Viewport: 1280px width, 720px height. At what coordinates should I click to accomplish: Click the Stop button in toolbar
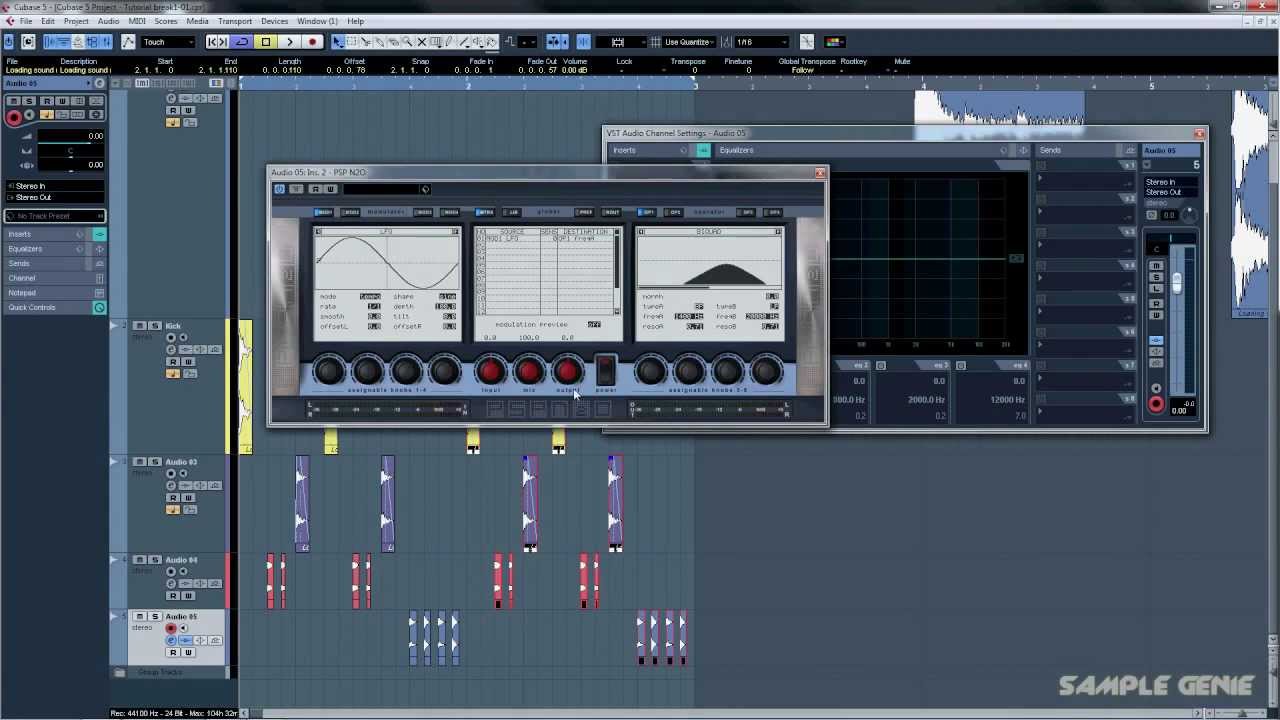(265, 42)
